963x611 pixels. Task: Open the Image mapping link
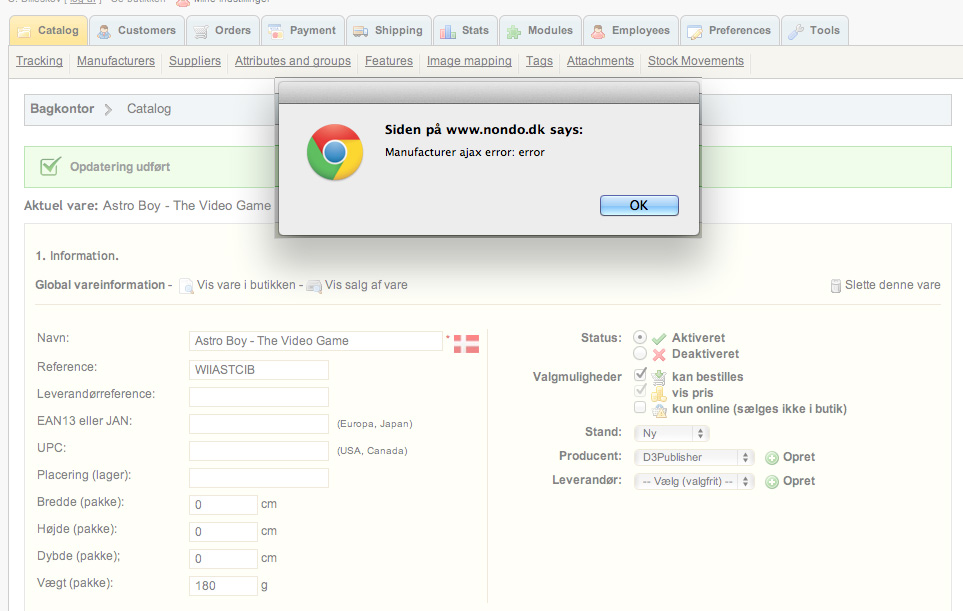tap(469, 61)
